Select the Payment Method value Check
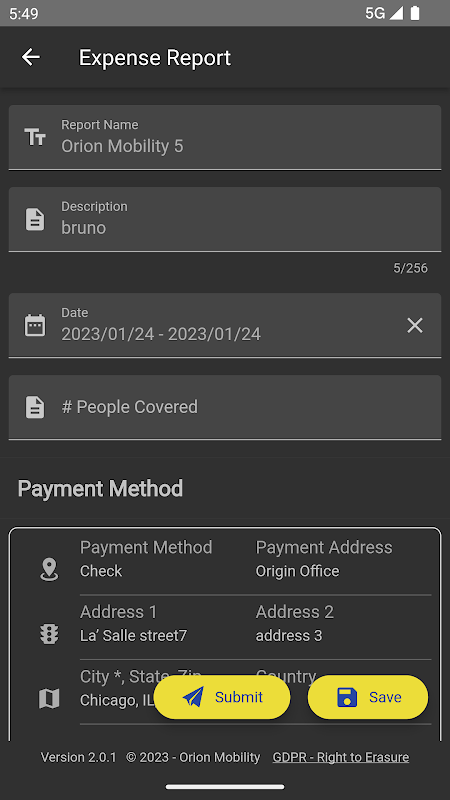Viewport: 450px width, 800px height. point(101,571)
